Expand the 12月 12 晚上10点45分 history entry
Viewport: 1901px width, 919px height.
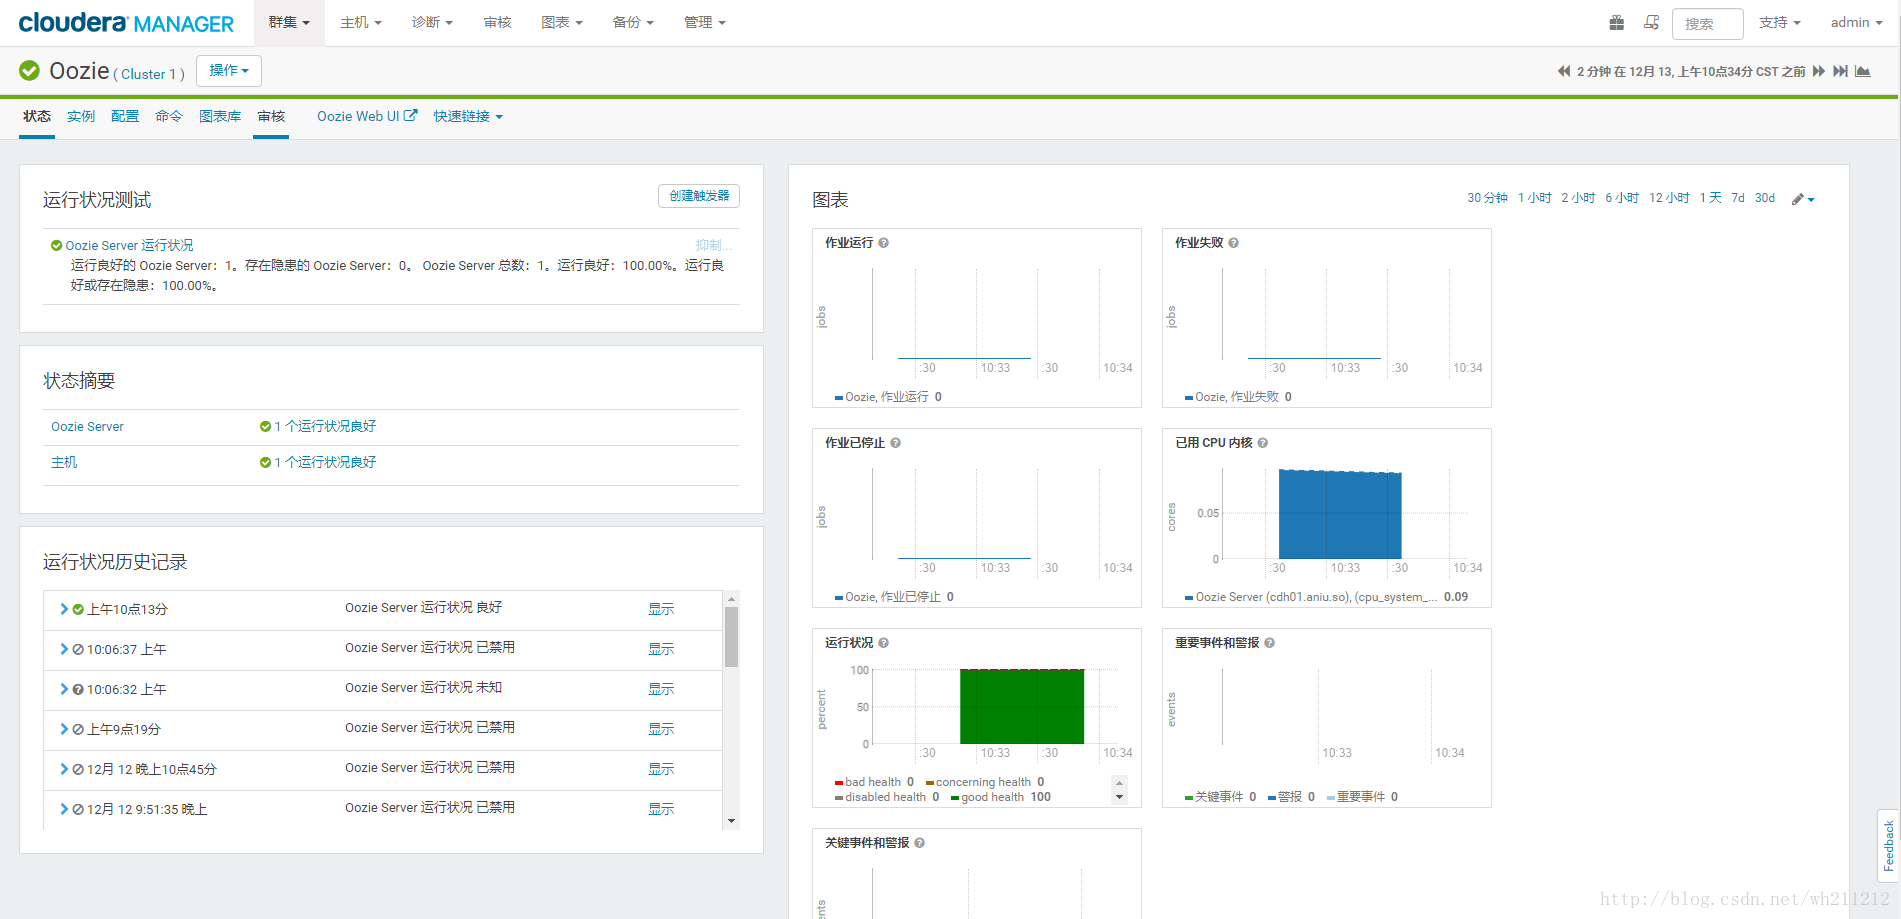pos(64,769)
